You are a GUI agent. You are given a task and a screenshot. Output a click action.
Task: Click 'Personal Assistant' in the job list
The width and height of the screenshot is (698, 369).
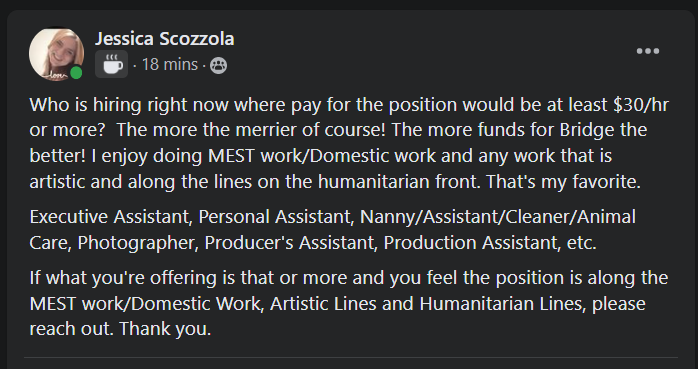point(274,217)
